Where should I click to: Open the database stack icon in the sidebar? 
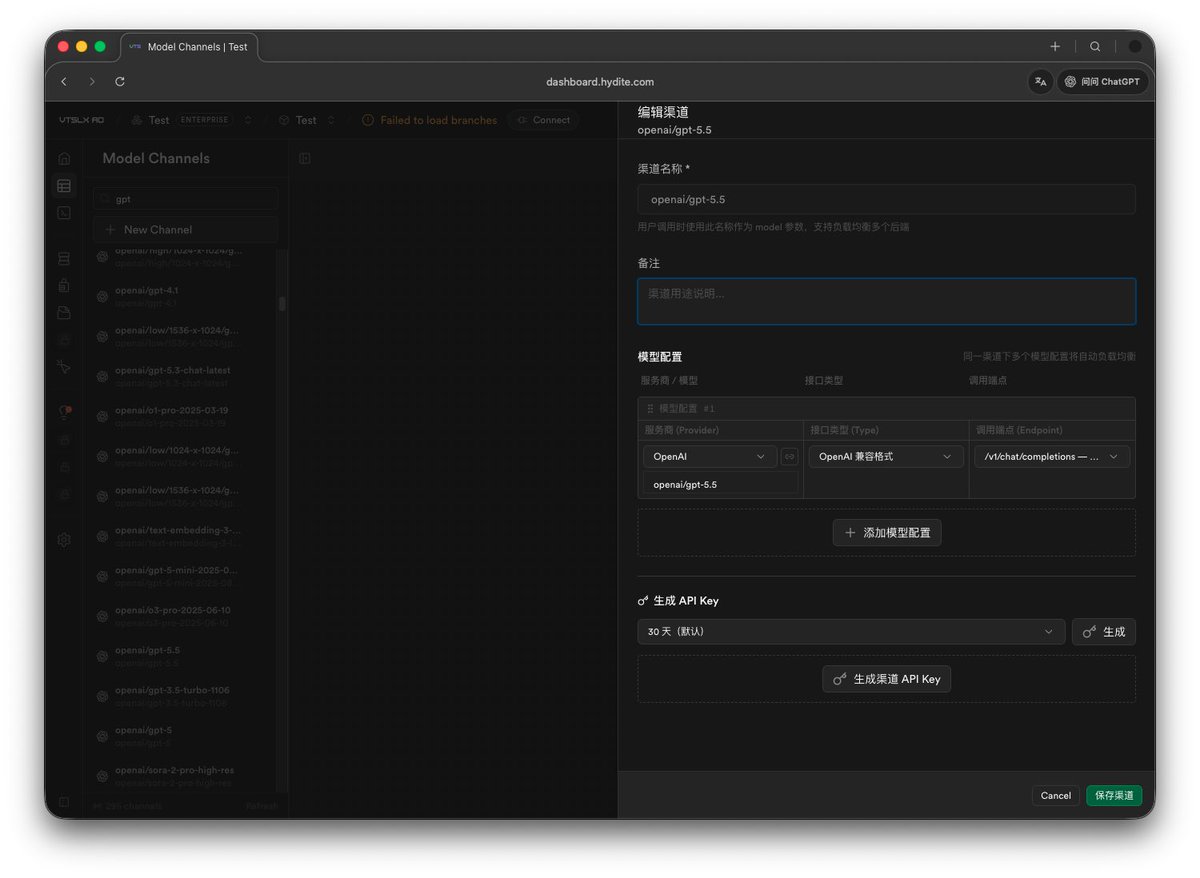point(64,259)
